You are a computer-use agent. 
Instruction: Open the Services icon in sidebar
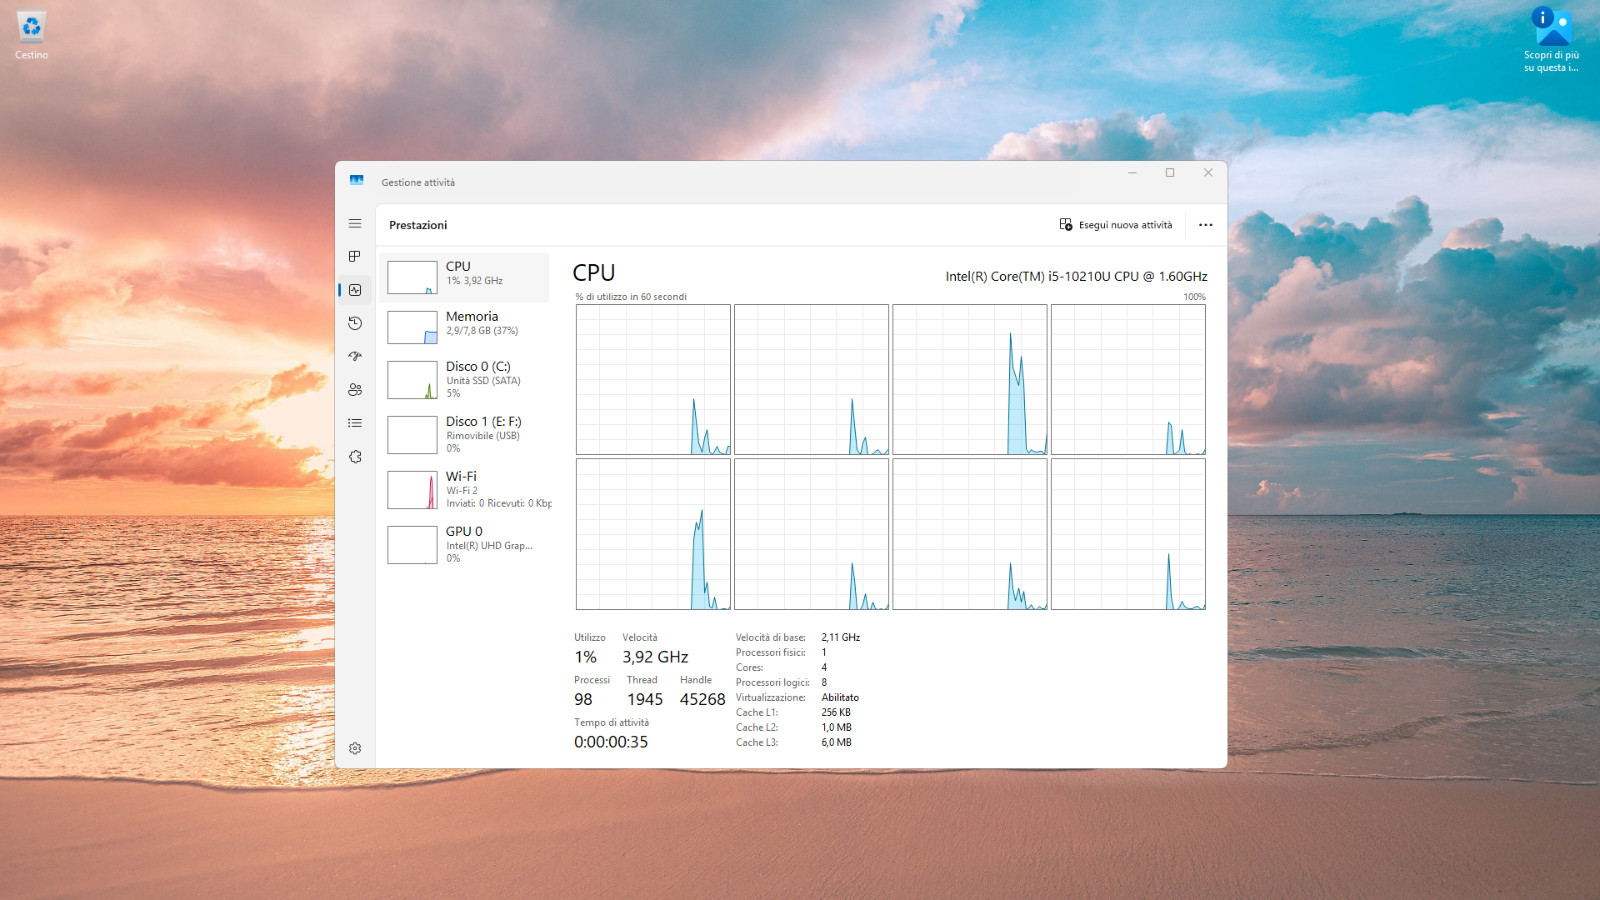[355, 457]
